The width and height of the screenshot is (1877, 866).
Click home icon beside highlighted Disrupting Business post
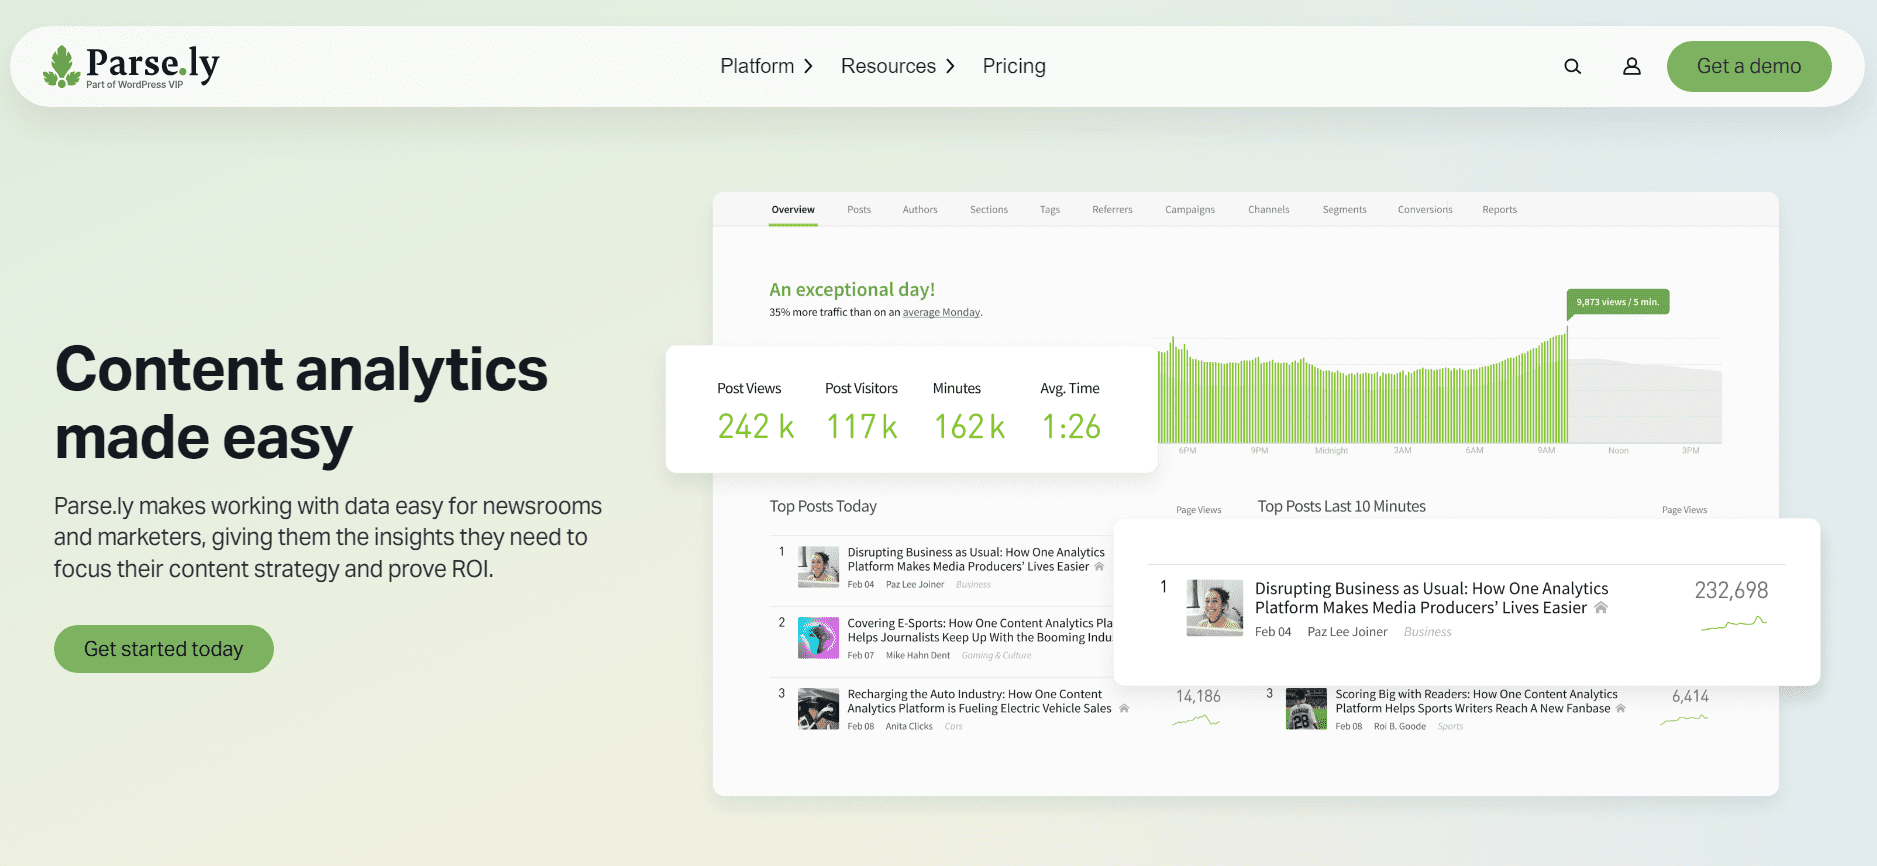(1601, 608)
